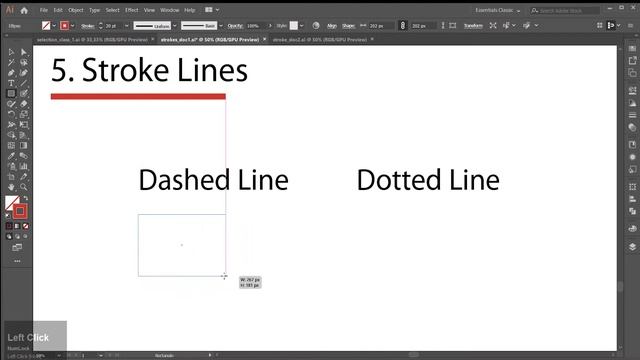Open the Stroke panel link
This screenshot has height=360, width=640.
87,26
